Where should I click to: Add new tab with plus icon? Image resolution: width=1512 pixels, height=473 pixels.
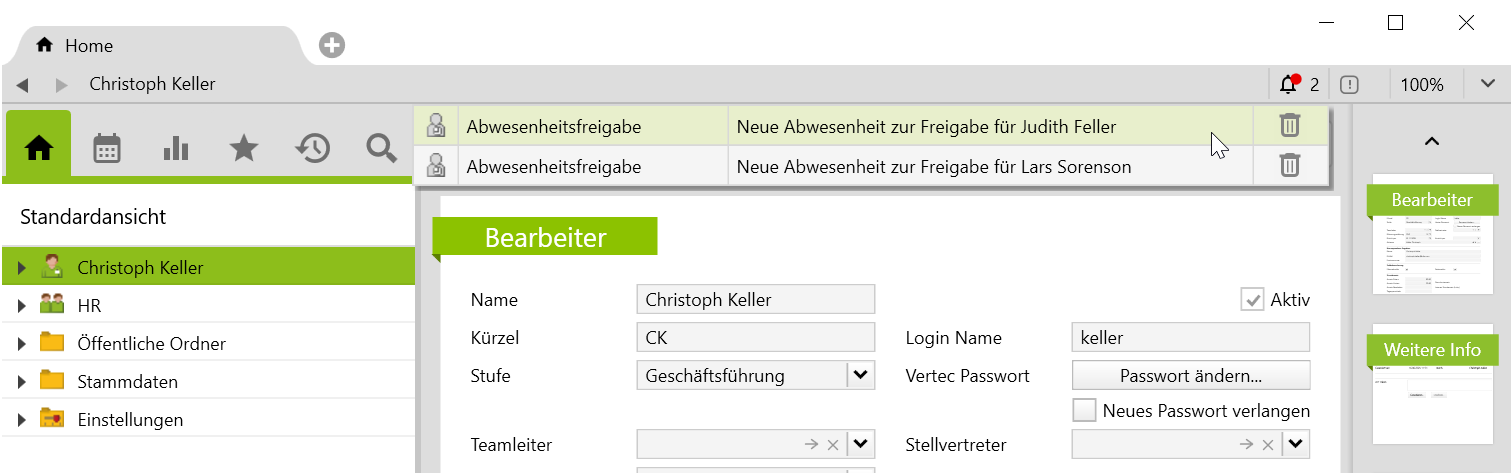pos(332,45)
